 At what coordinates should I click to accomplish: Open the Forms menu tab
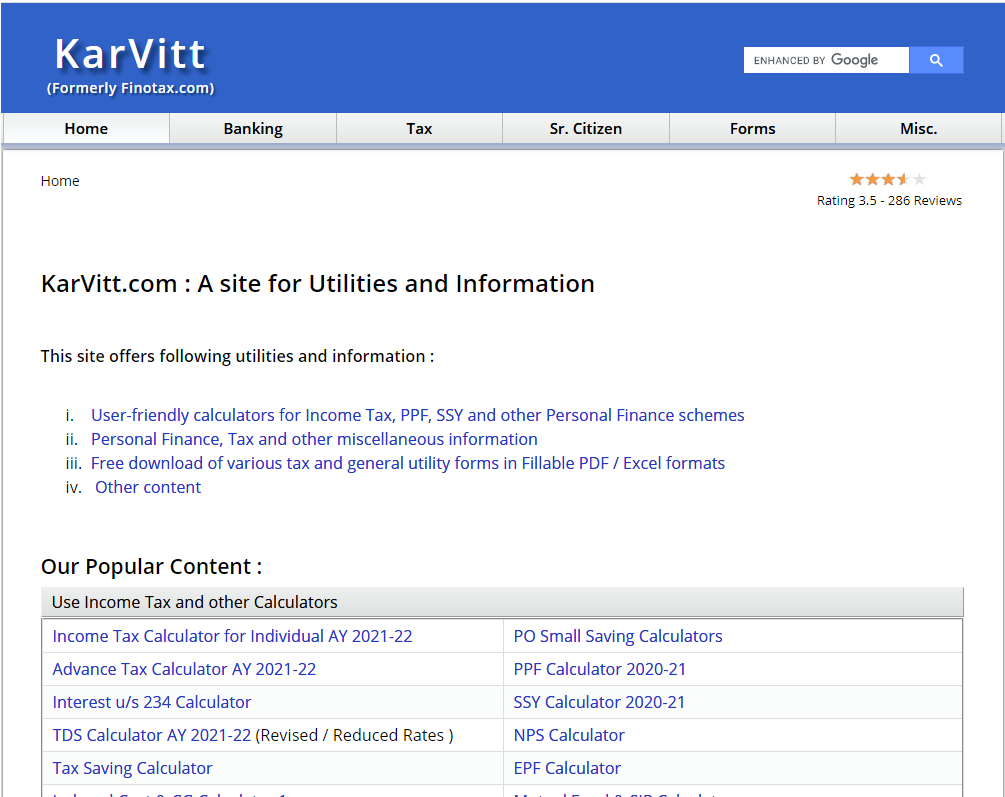752,128
